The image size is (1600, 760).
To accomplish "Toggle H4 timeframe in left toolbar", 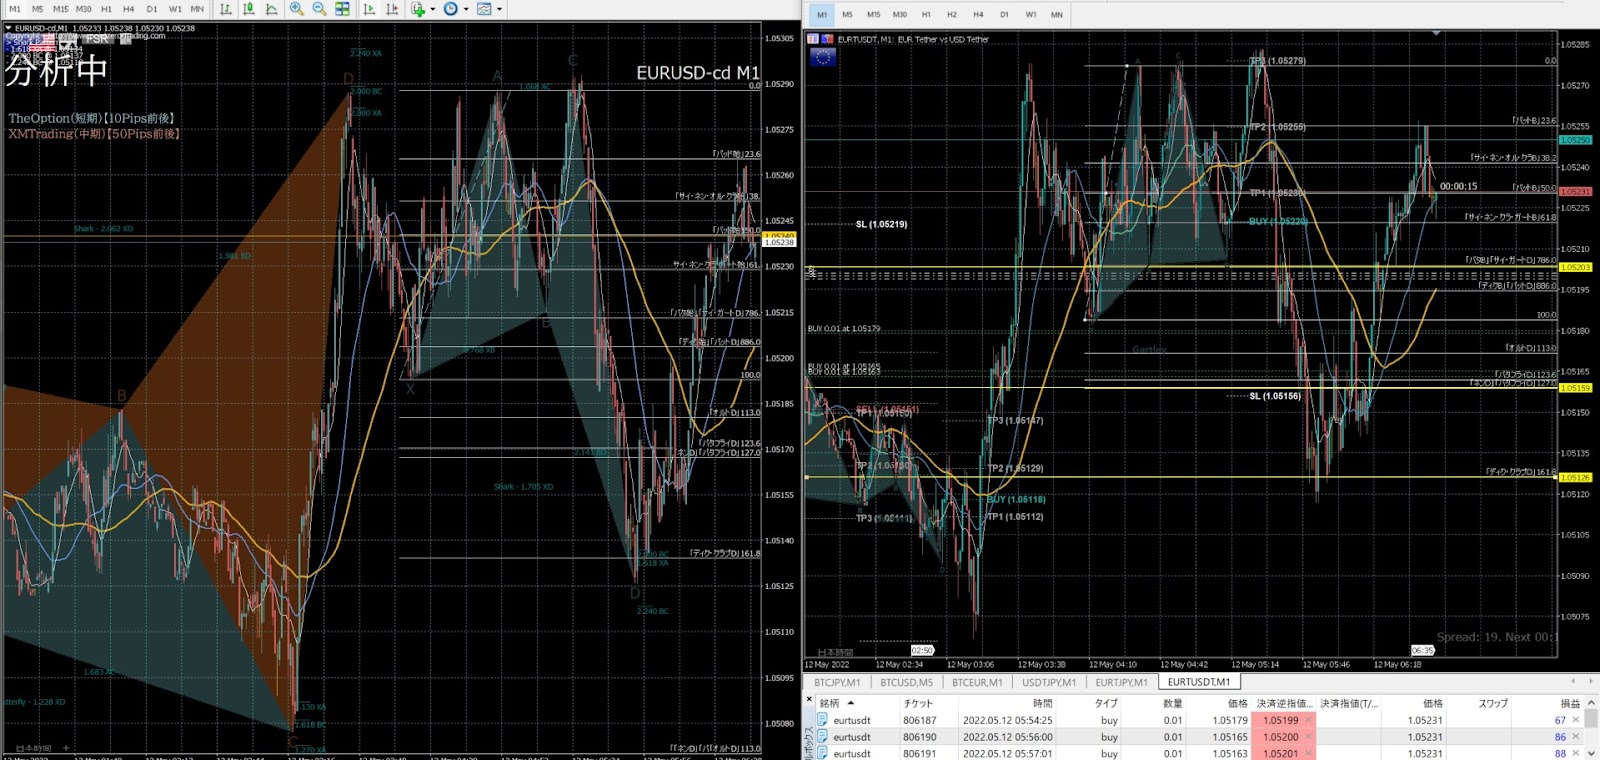I will (128, 9).
